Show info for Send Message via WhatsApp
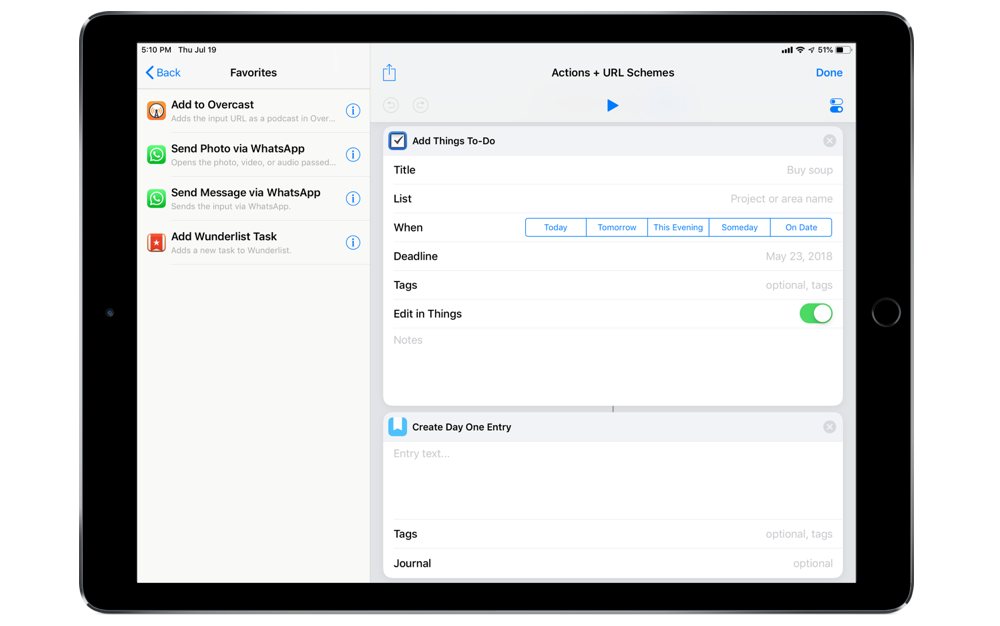This screenshot has width=1000, height=626. click(x=353, y=198)
